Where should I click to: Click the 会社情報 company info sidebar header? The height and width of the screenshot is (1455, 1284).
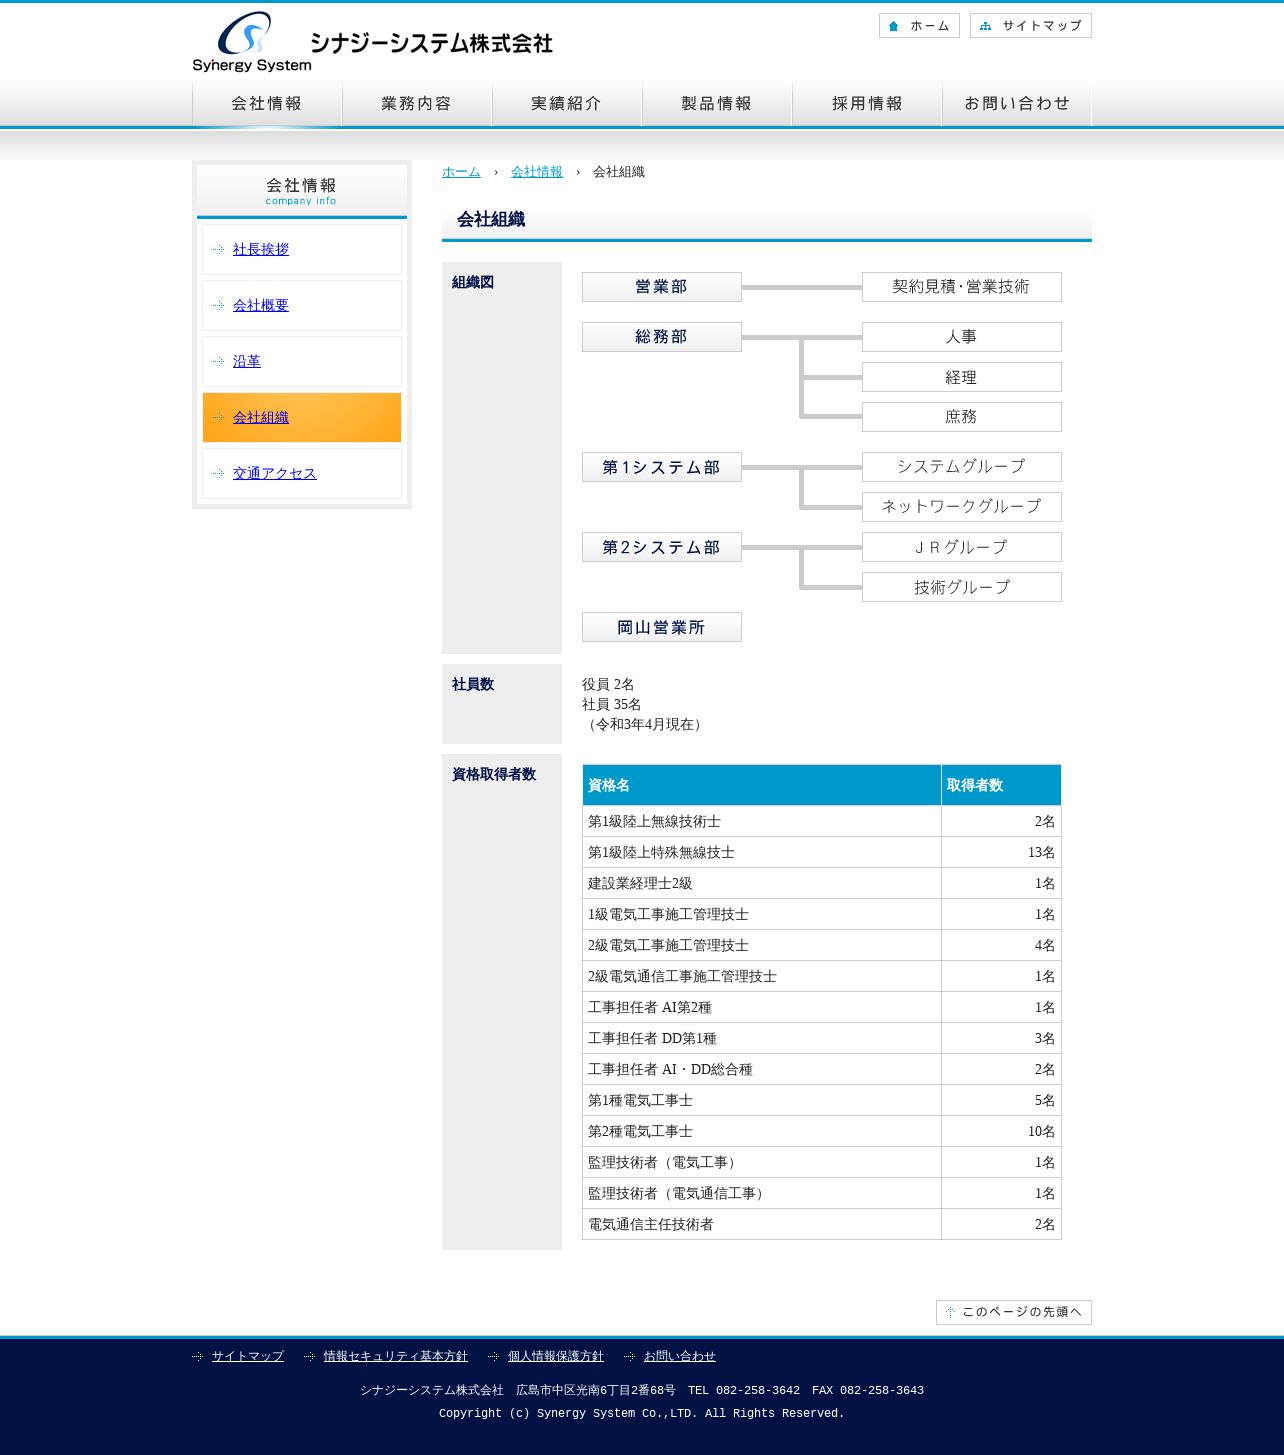pos(302,191)
